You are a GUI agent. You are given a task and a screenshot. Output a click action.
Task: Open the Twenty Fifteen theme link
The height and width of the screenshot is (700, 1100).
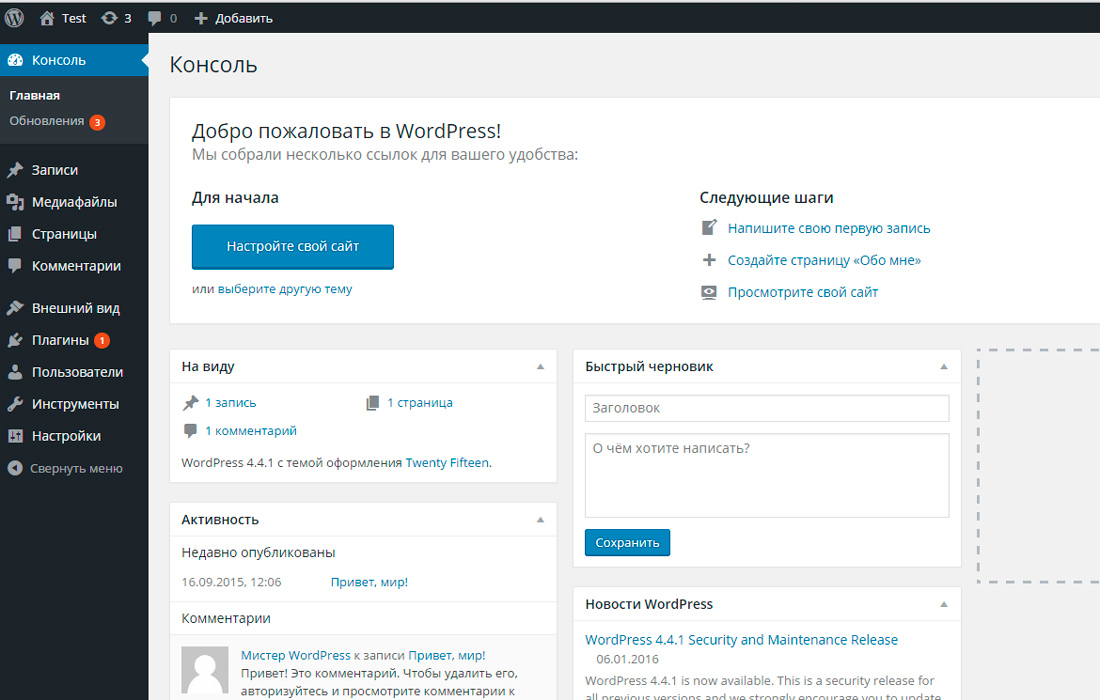click(x=447, y=463)
